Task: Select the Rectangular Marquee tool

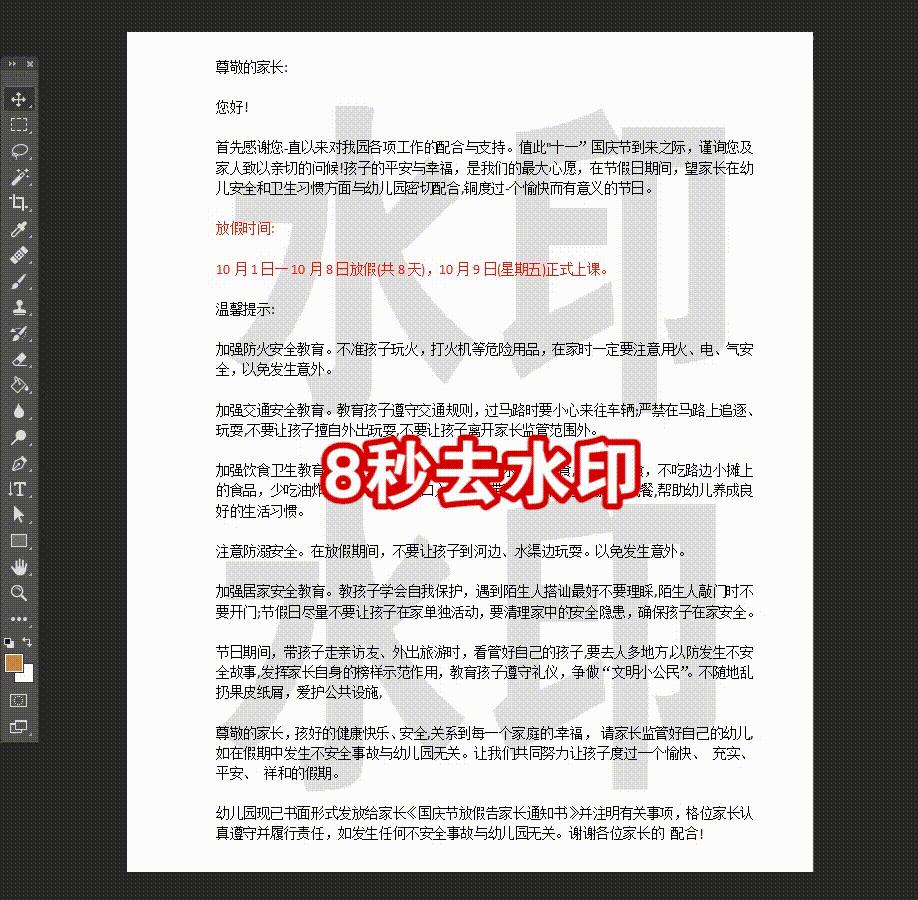Action: (18, 125)
